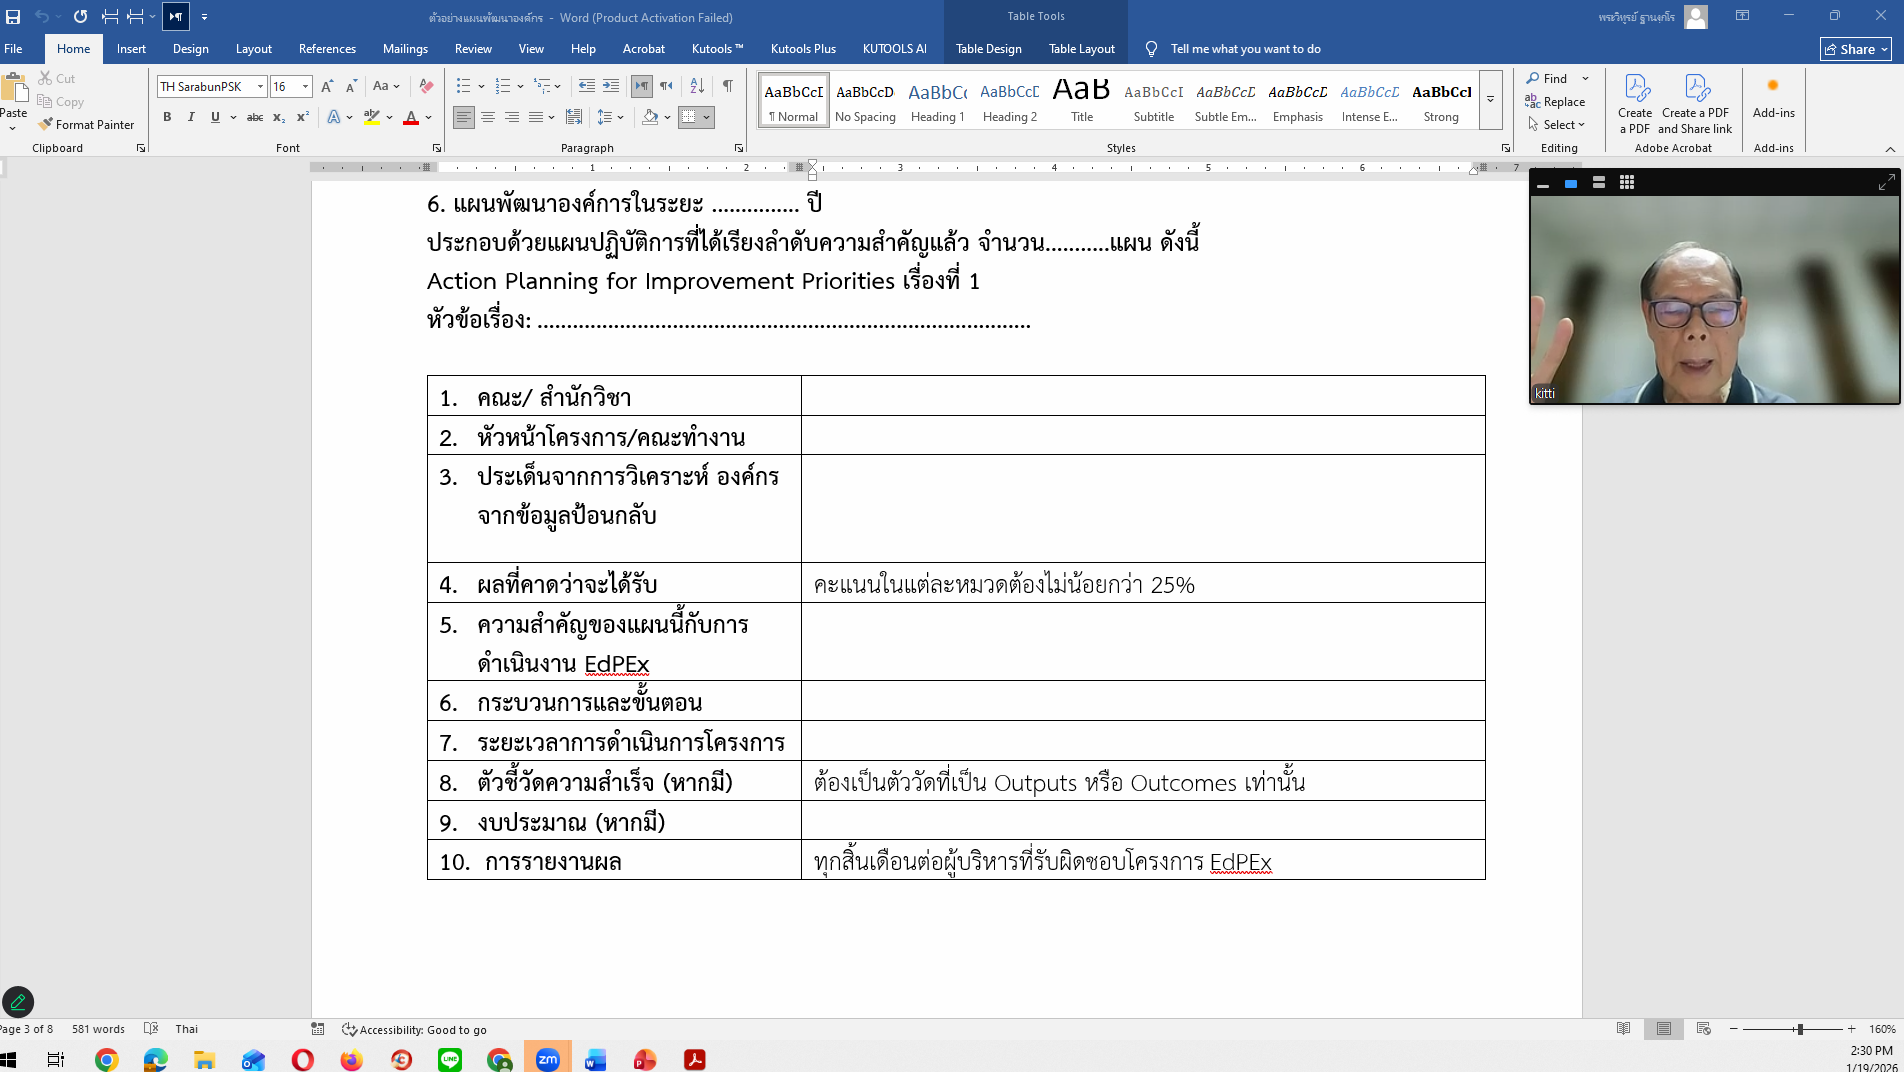1904x1072 pixels.
Task: Toggle Show/Hide paragraph marks
Action: 728,87
